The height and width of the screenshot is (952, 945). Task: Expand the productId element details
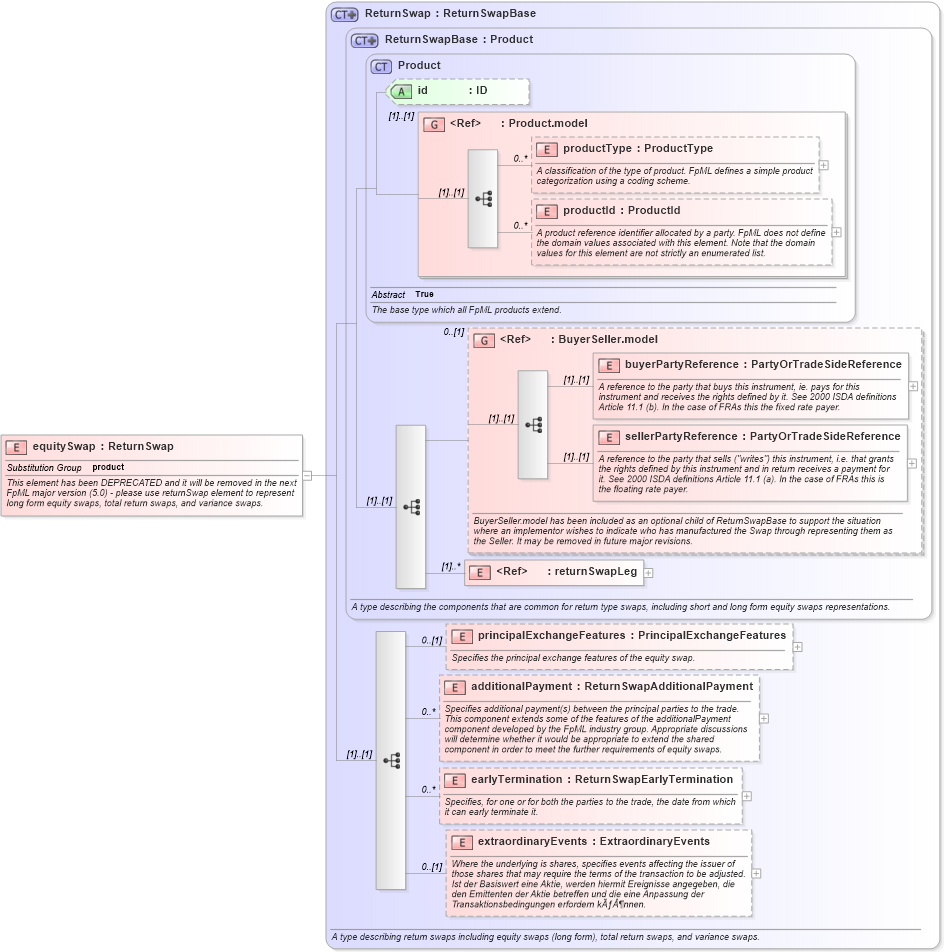coord(836,232)
